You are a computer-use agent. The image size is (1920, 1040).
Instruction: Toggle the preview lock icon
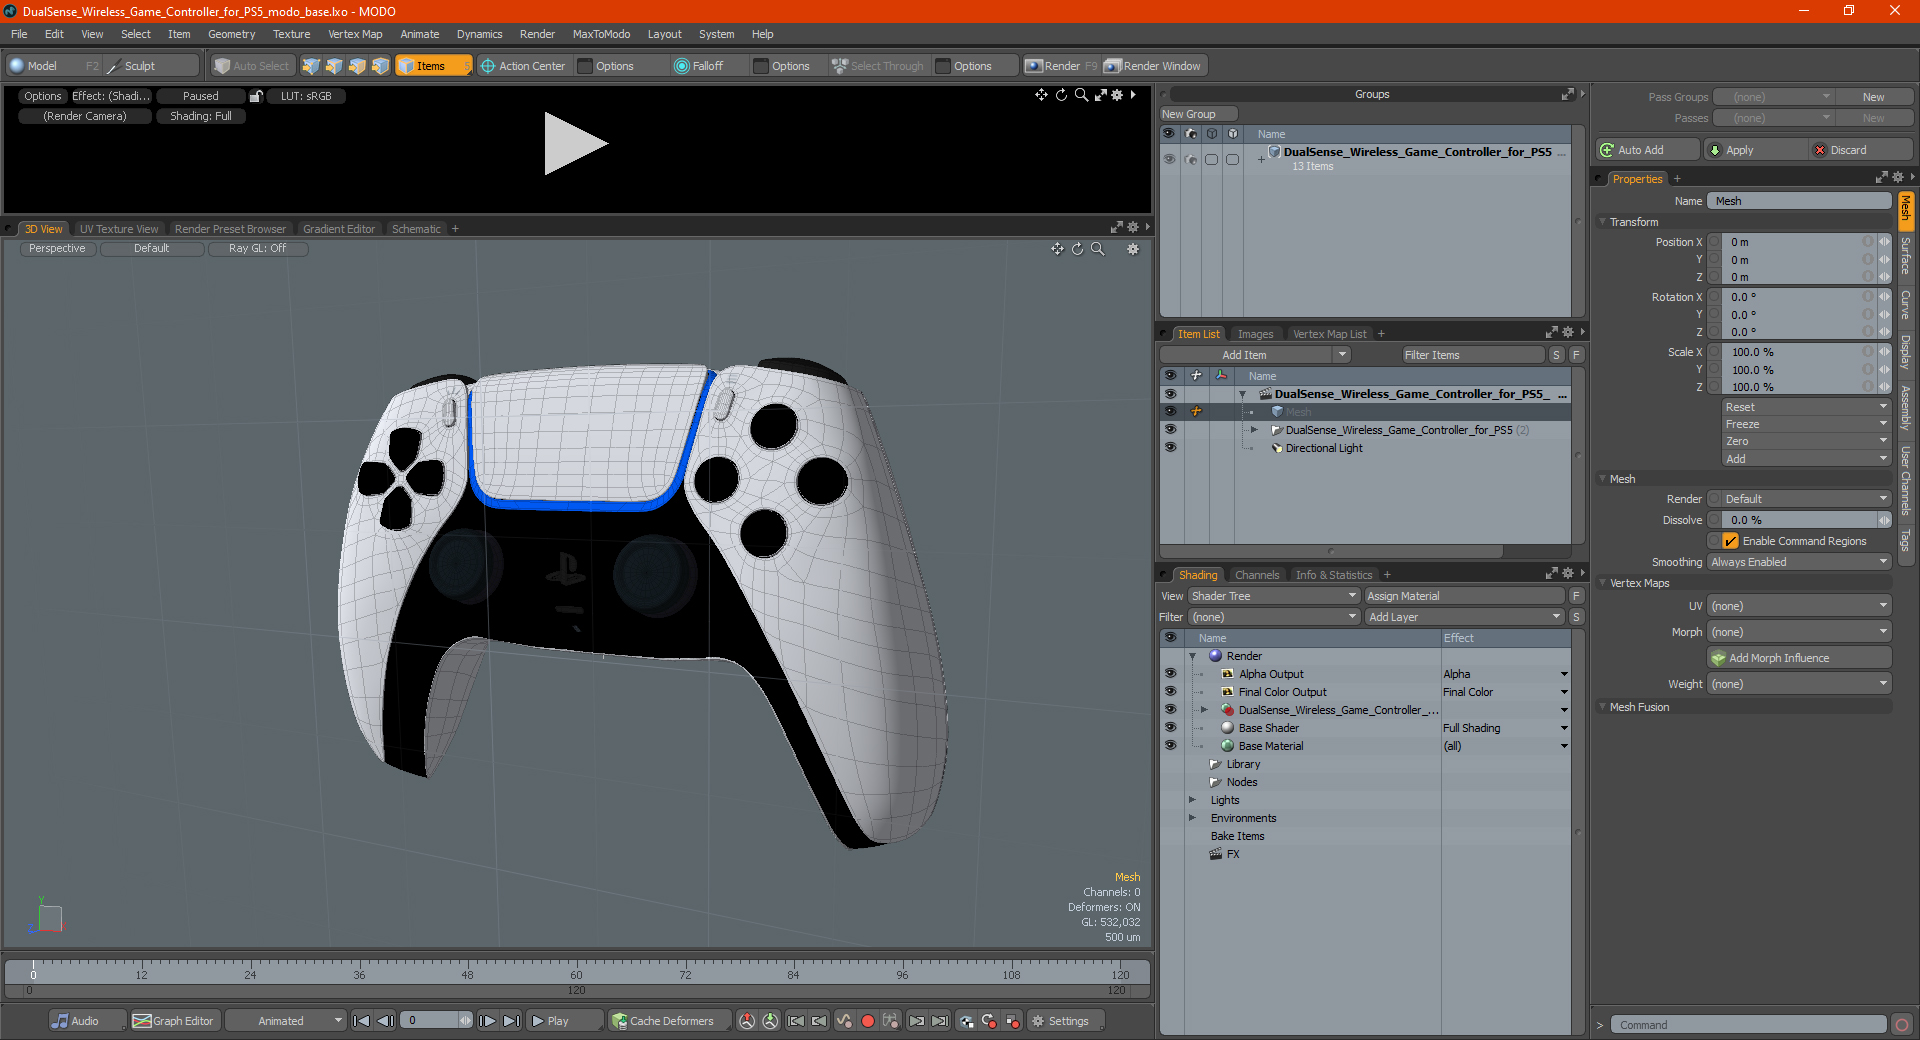[256, 96]
